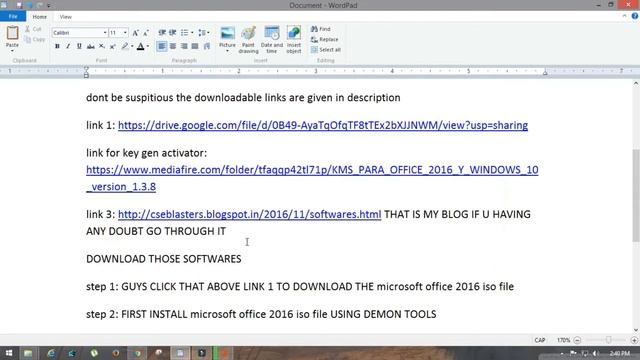Viewport: 640px width, 360px height.
Task: Align text right
Action: (184, 47)
